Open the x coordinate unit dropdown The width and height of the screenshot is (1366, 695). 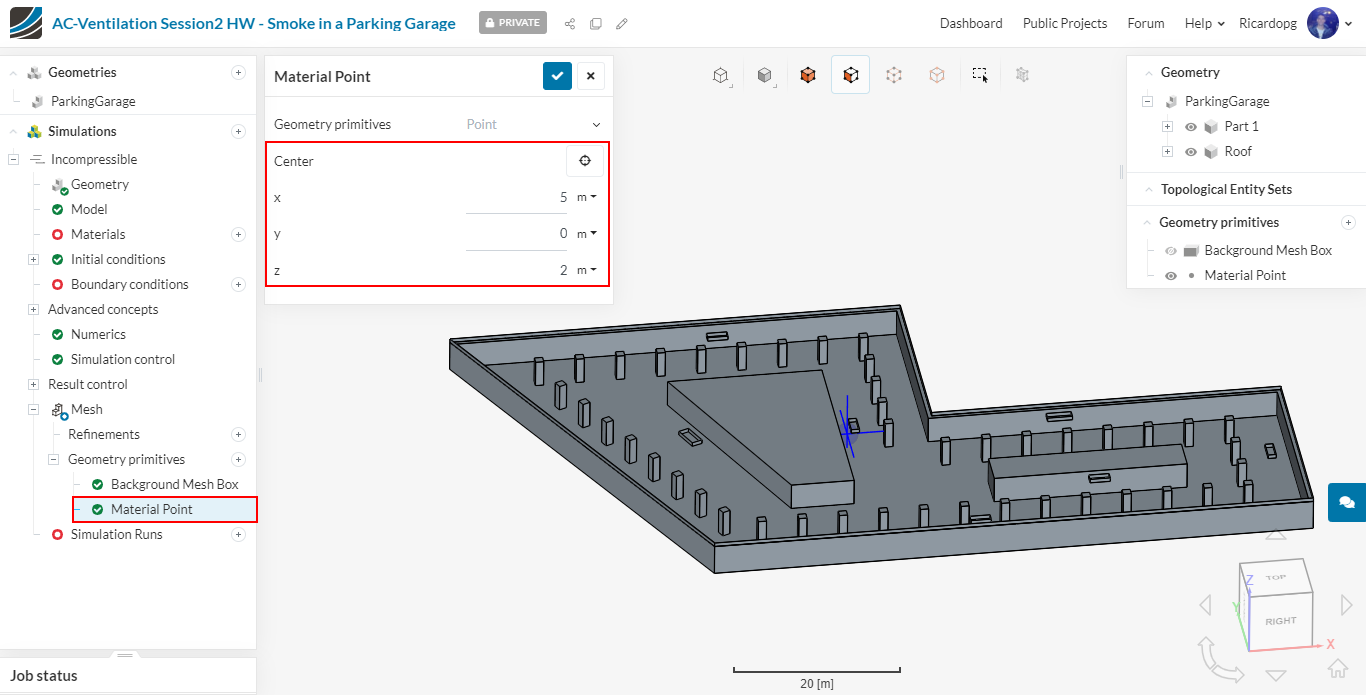pyautogui.click(x=587, y=198)
